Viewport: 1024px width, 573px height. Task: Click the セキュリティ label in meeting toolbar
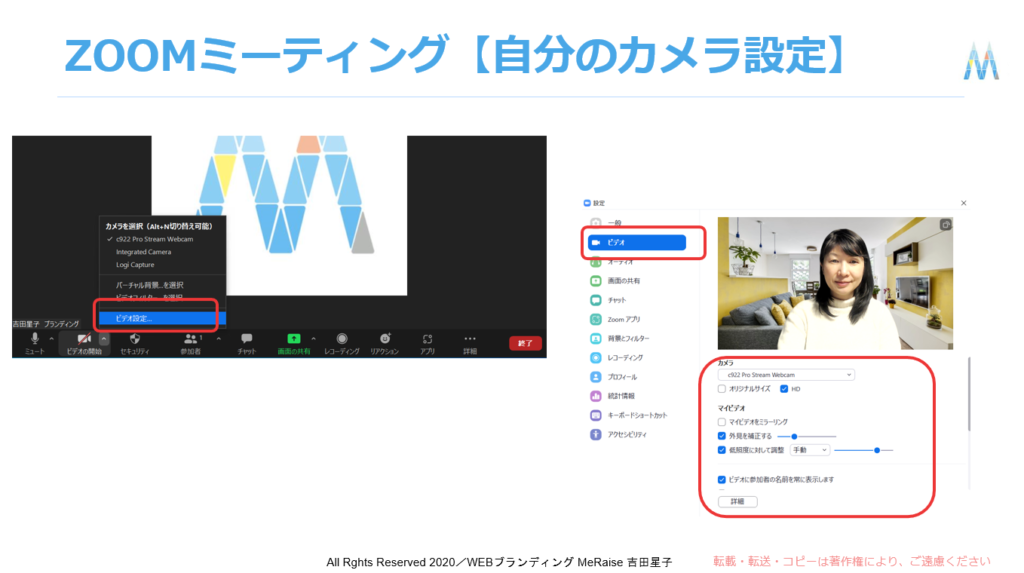point(135,352)
